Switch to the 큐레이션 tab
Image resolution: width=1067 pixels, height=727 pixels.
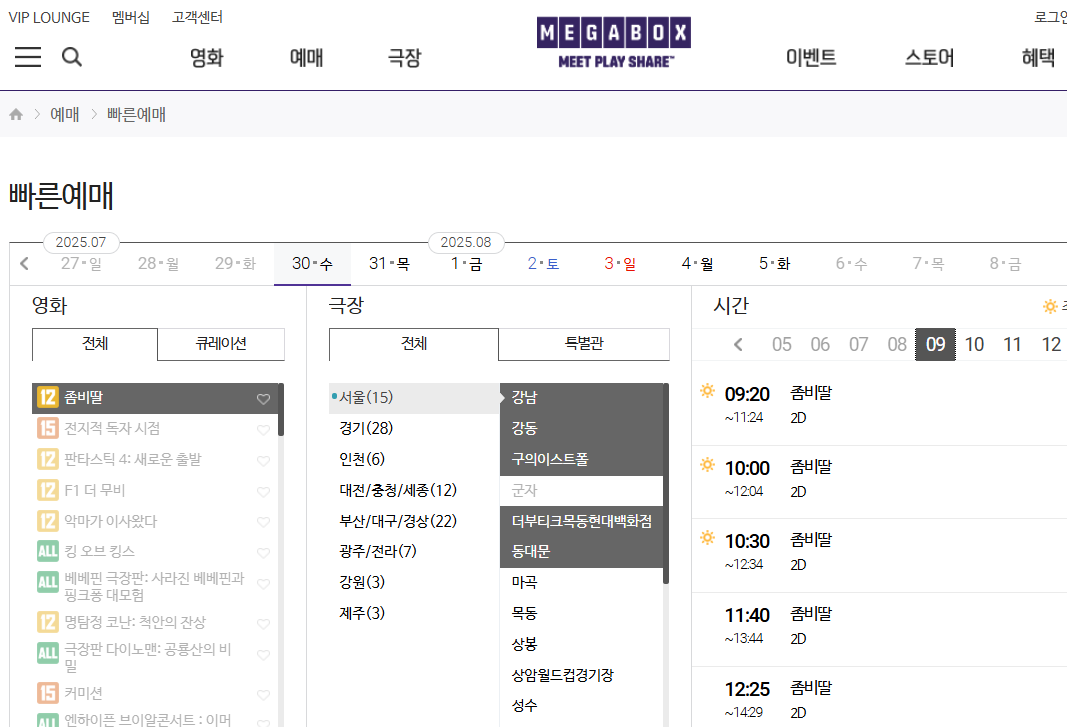click(x=219, y=344)
